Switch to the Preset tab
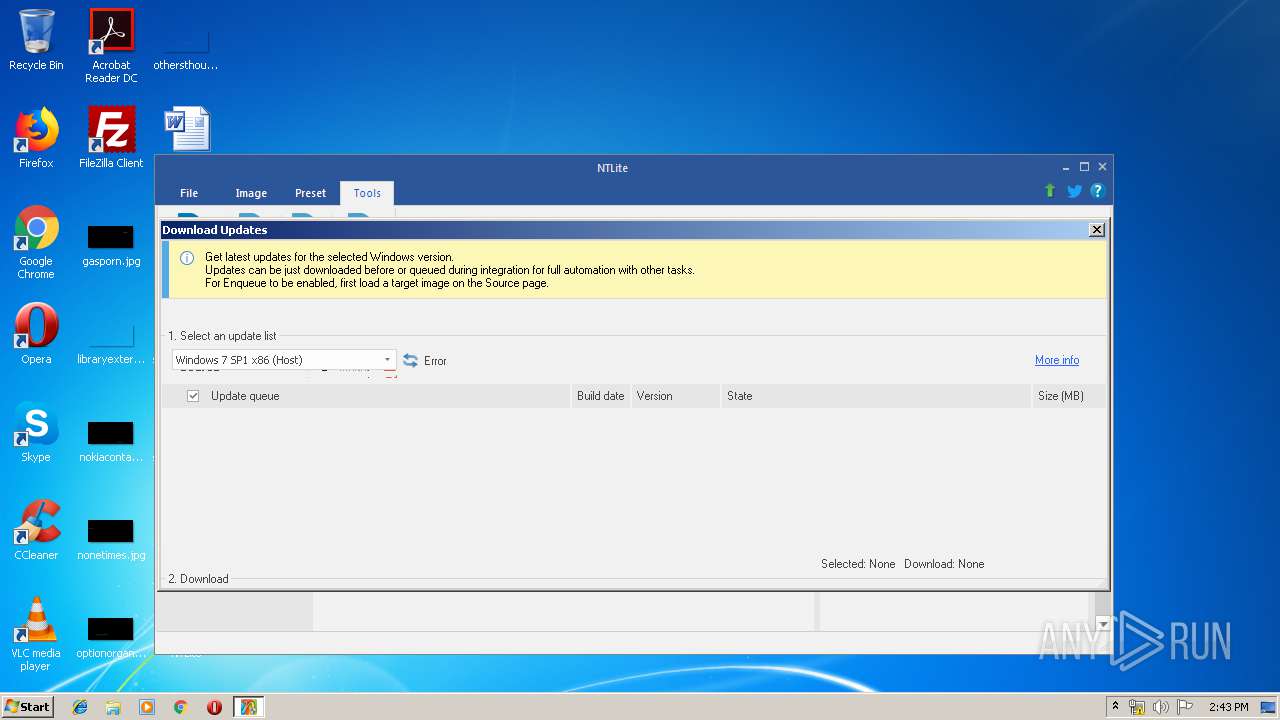 tap(310, 193)
